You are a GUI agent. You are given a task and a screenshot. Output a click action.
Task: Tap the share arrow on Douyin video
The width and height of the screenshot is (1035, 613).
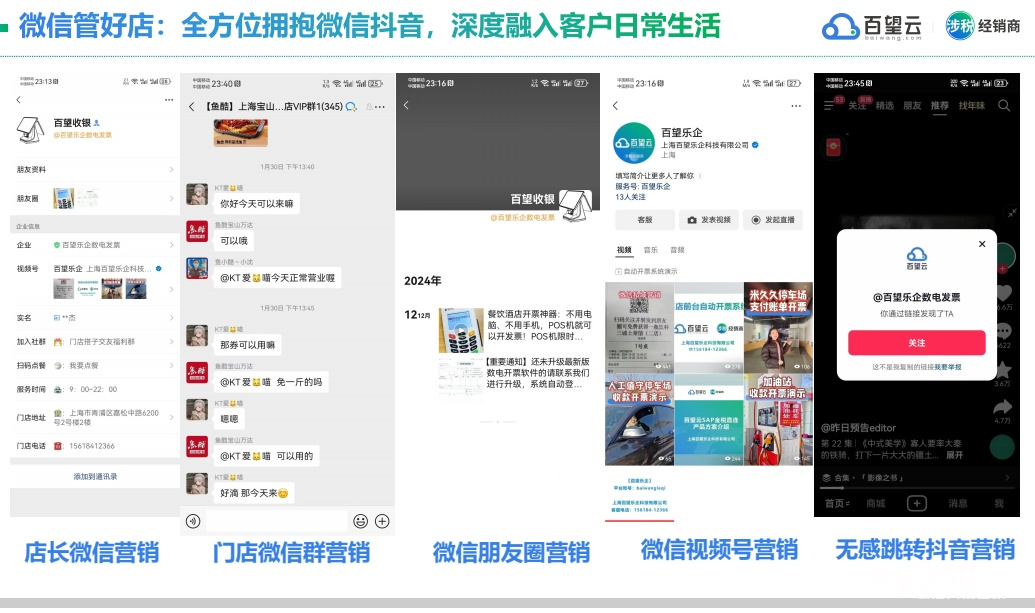[x=1002, y=407]
